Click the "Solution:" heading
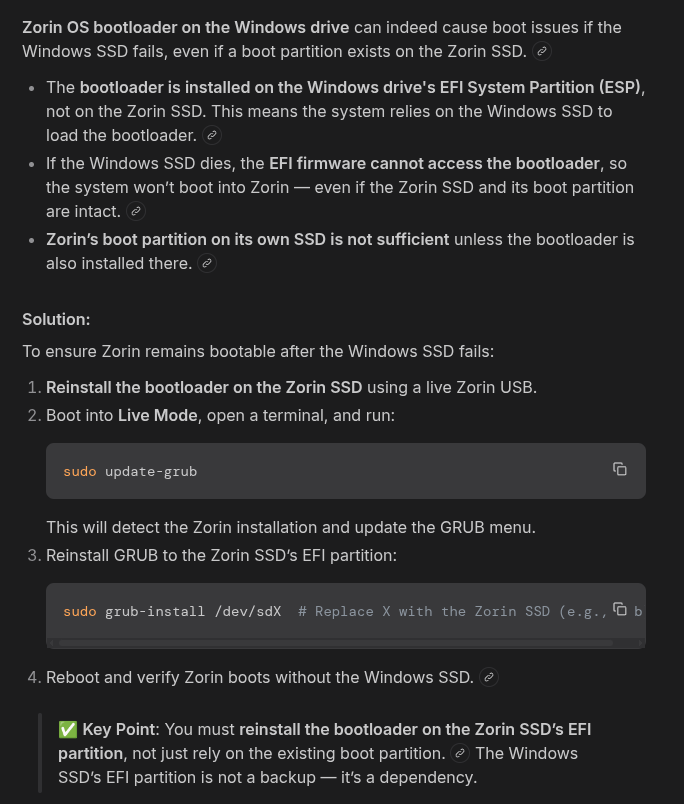The height and width of the screenshot is (804, 684). [x=56, y=319]
